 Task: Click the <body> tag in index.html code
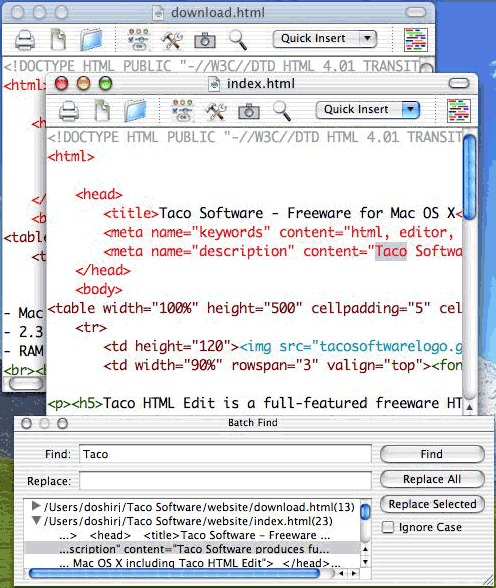[99, 290]
